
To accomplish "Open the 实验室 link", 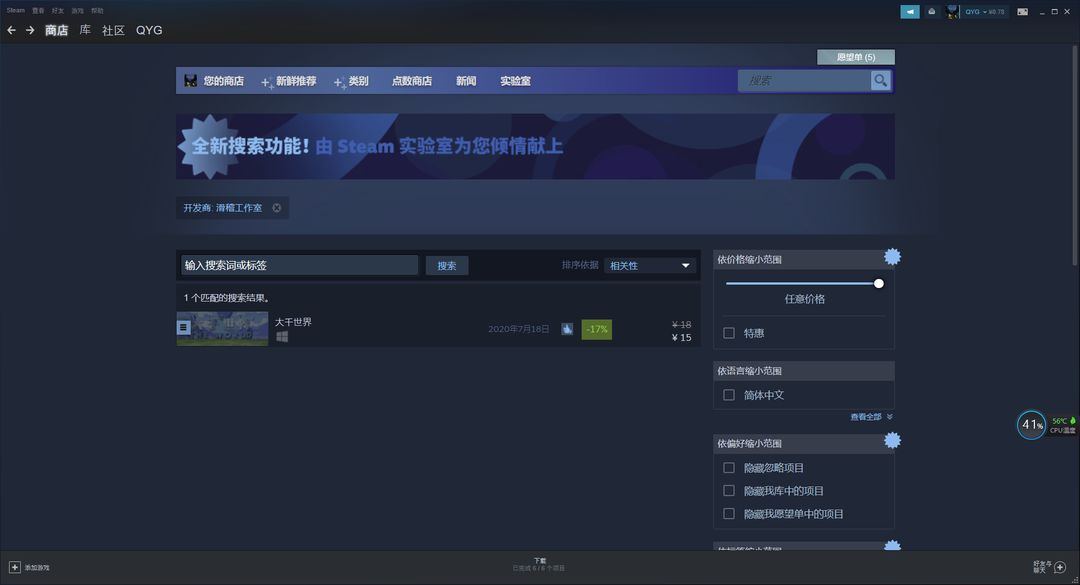I will [515, 81].
